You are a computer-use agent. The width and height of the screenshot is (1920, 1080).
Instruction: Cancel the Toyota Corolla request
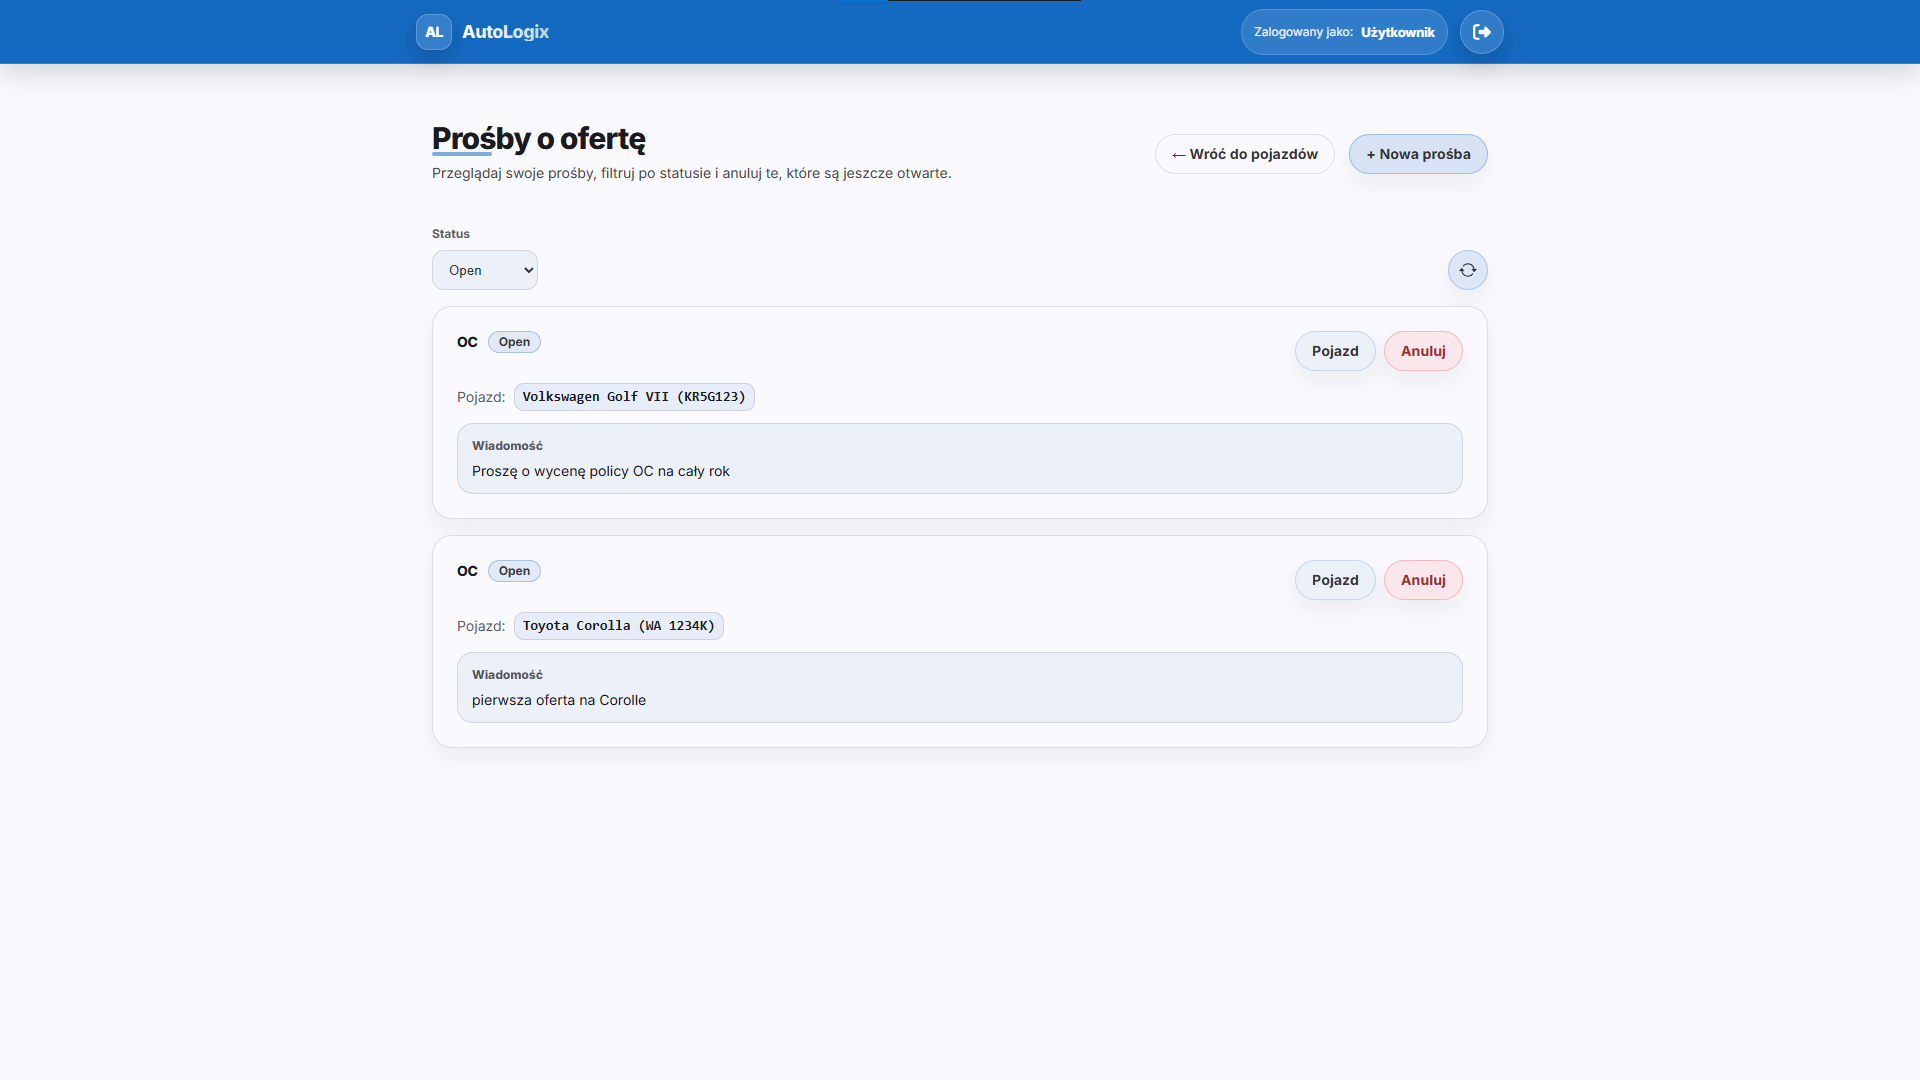point(1423,580)
